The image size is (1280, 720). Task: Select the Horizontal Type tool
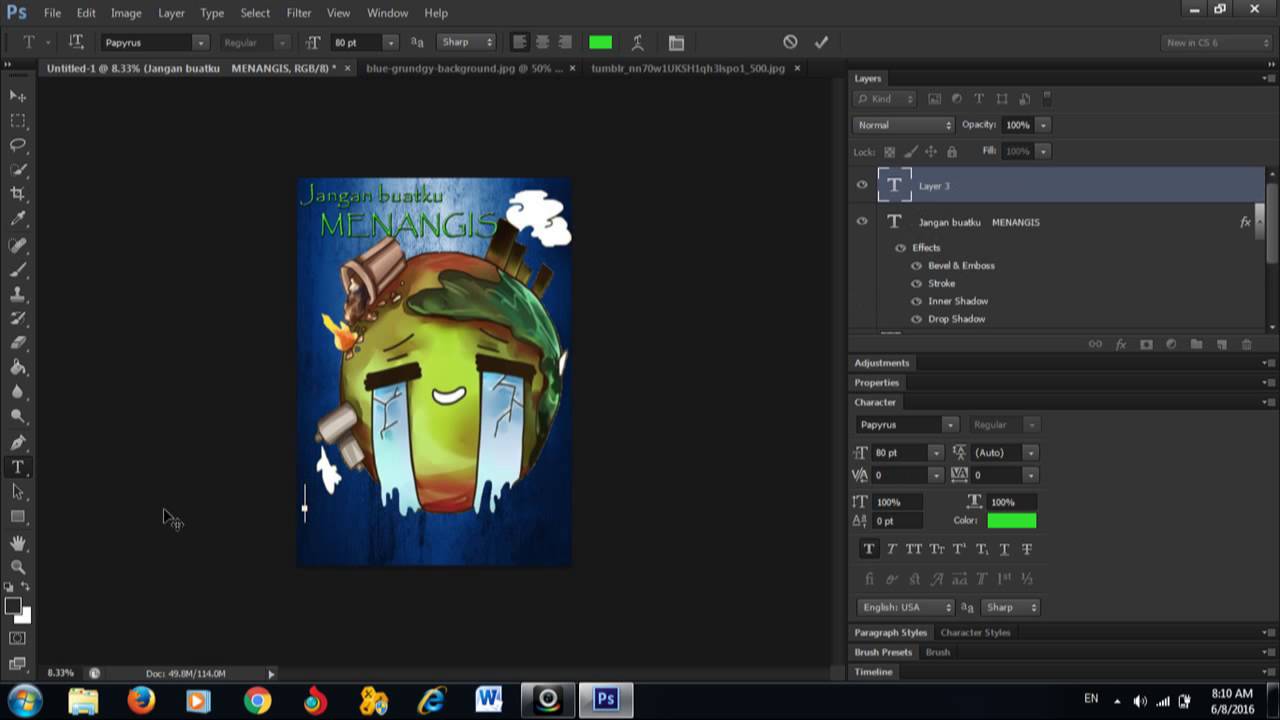tap(18, 467)
